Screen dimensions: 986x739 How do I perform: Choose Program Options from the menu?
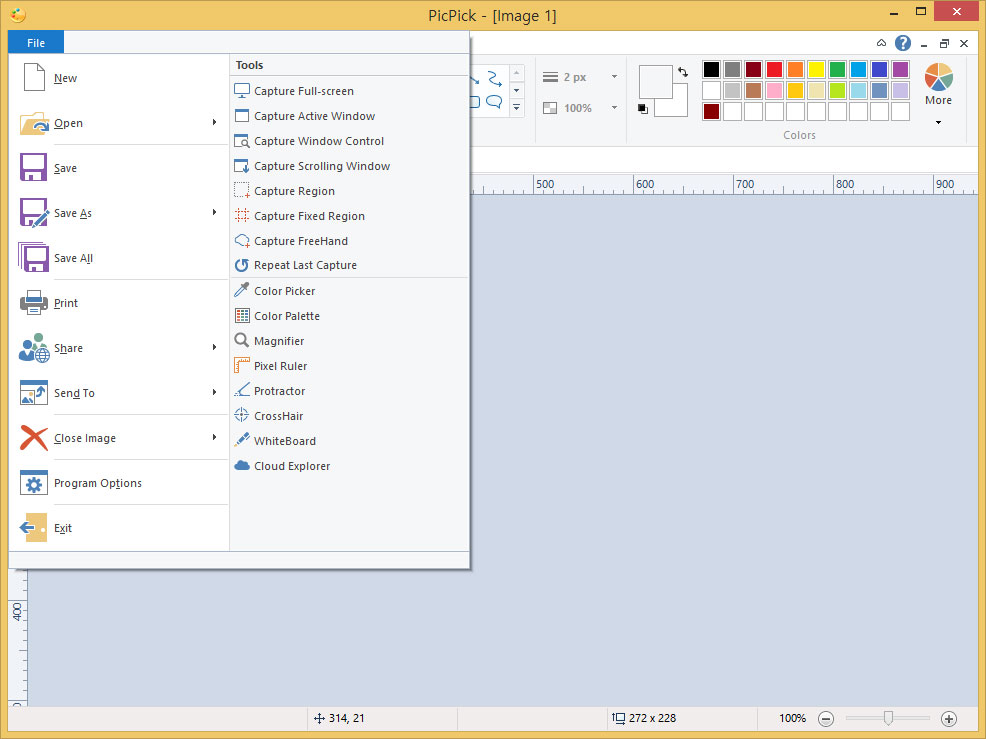tap(97, 483)
